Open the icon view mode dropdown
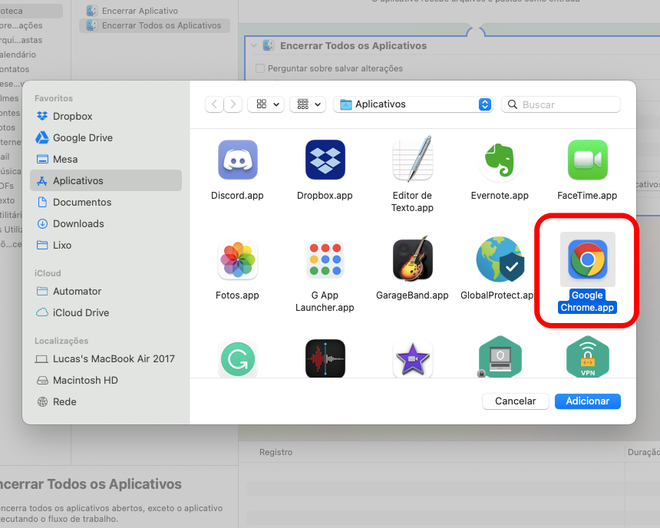This screenshot has height=528, width=660. 266,104
